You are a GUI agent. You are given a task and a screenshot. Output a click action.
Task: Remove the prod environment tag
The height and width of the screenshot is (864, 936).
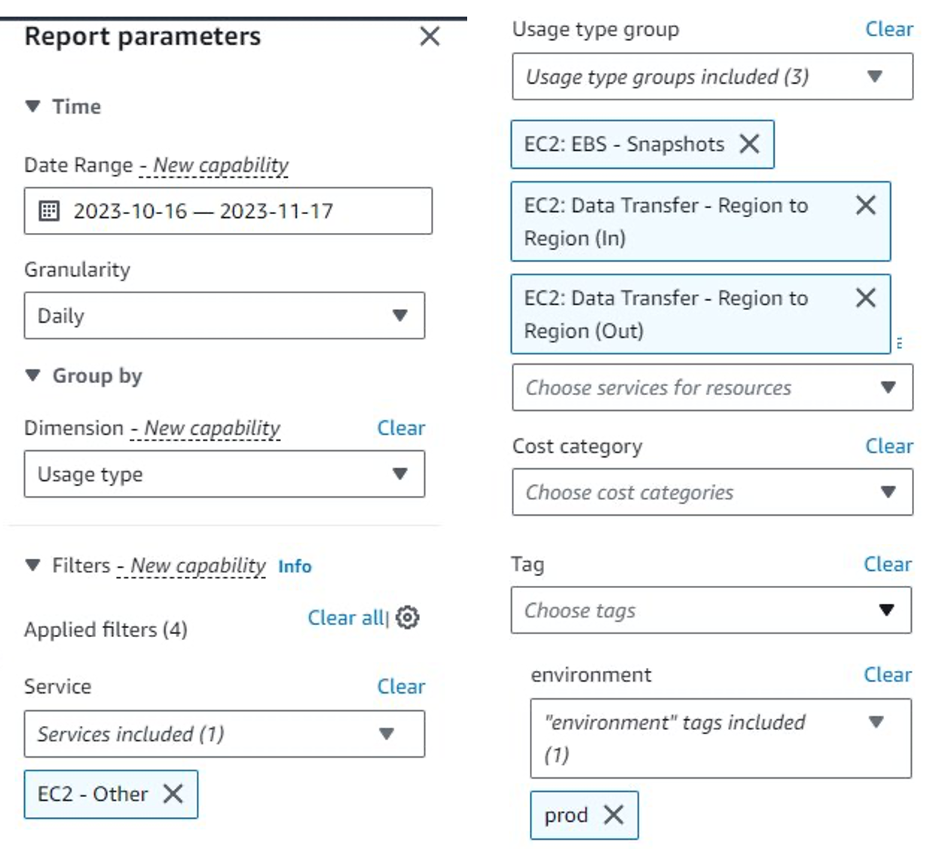615,815
